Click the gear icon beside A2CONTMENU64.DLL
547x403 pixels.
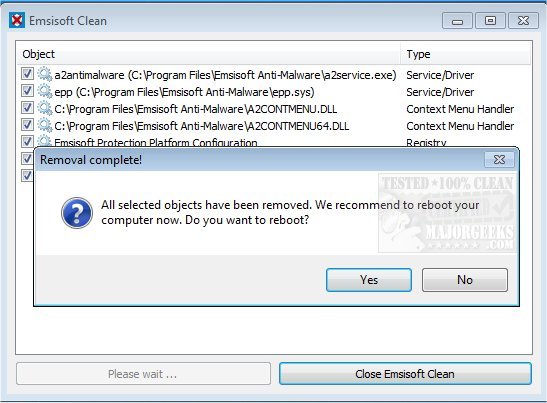[45, 125]
